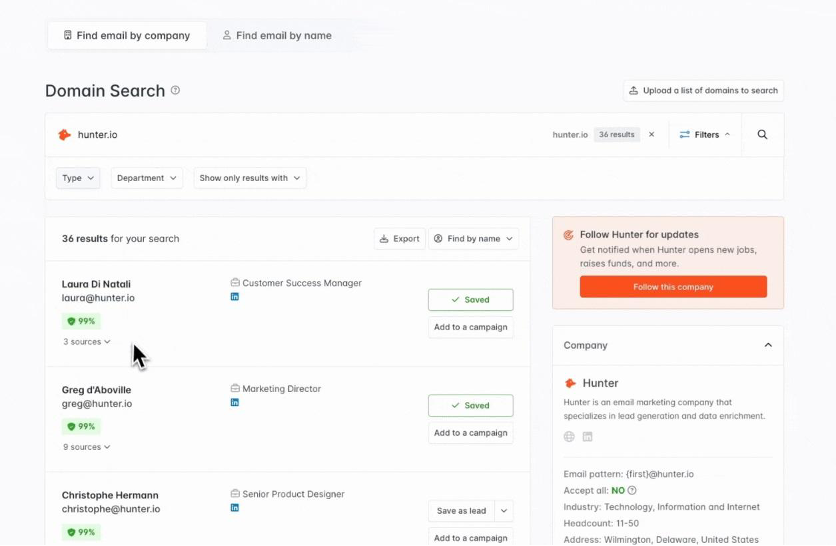
Task: Add Christophe Hermann to a campaign
Action: click(x=471, y=537)
